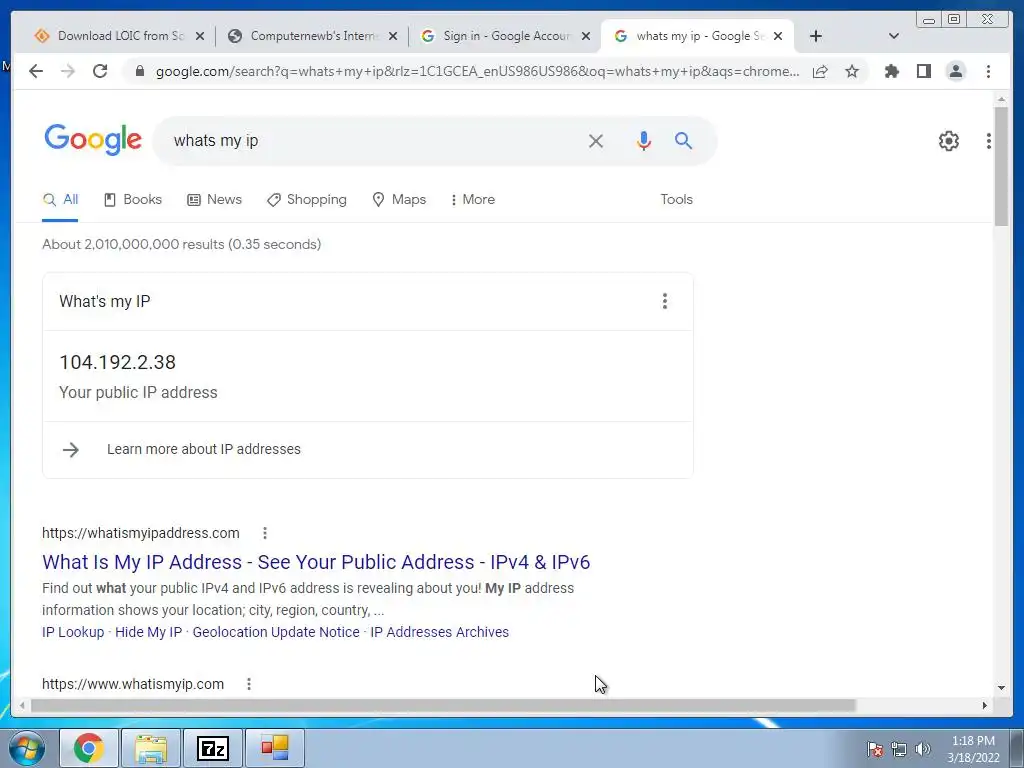The image size is (1024, 768).
Task: Open Google options dots beside the gear
Action: (988, 141)
